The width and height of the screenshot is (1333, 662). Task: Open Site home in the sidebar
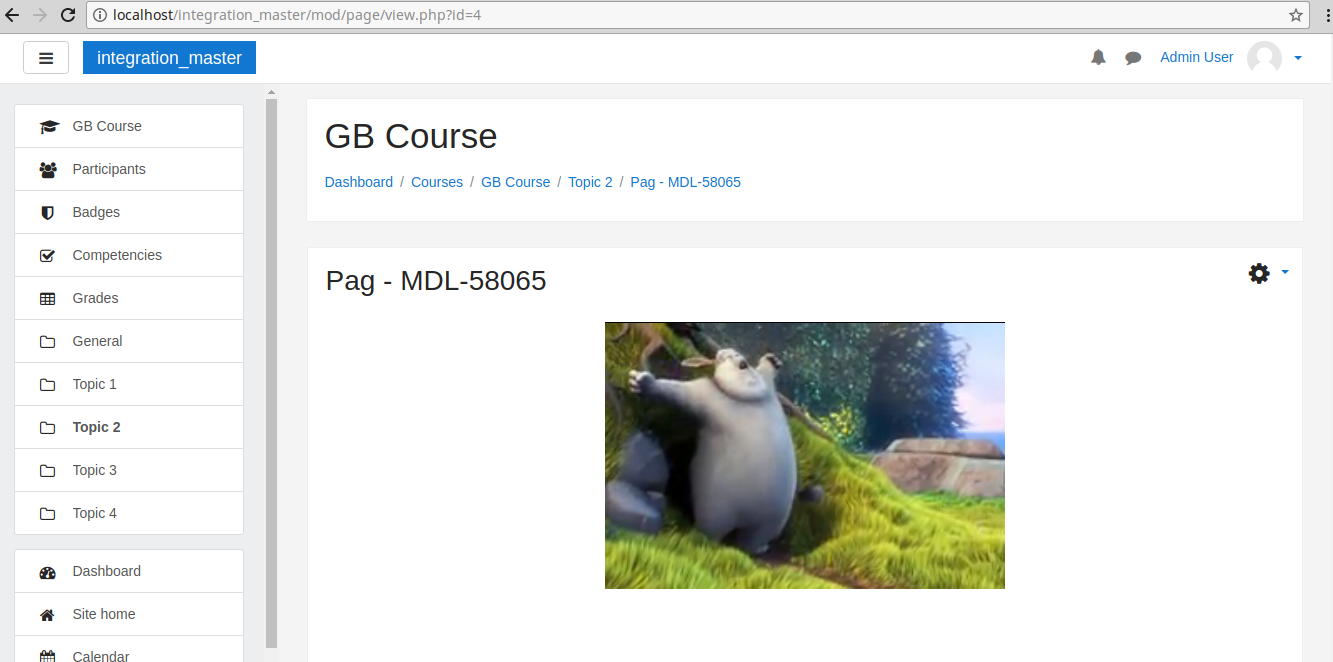(x=129, y=614)
